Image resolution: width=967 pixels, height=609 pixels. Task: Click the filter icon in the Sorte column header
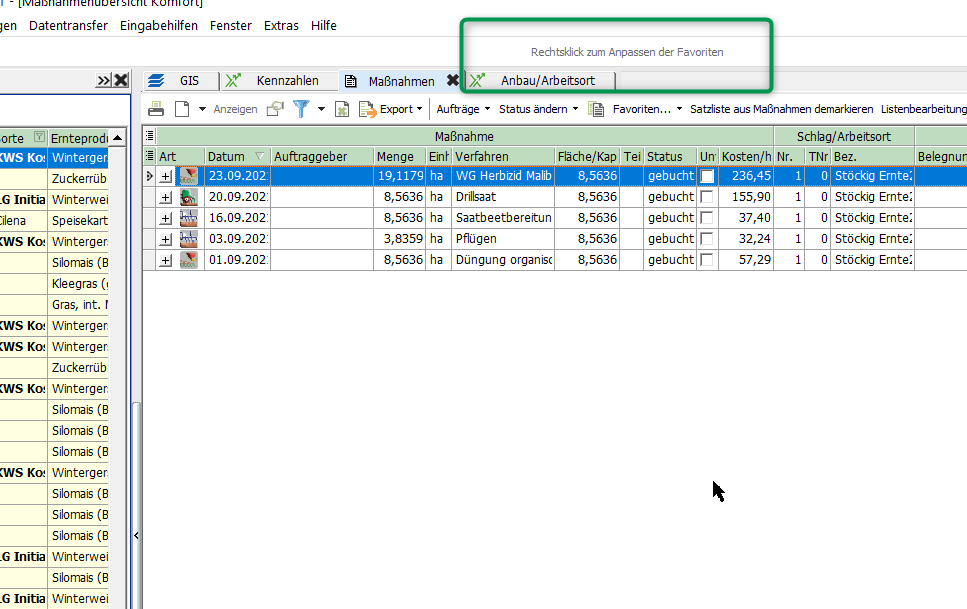click(x=39, y=137)
